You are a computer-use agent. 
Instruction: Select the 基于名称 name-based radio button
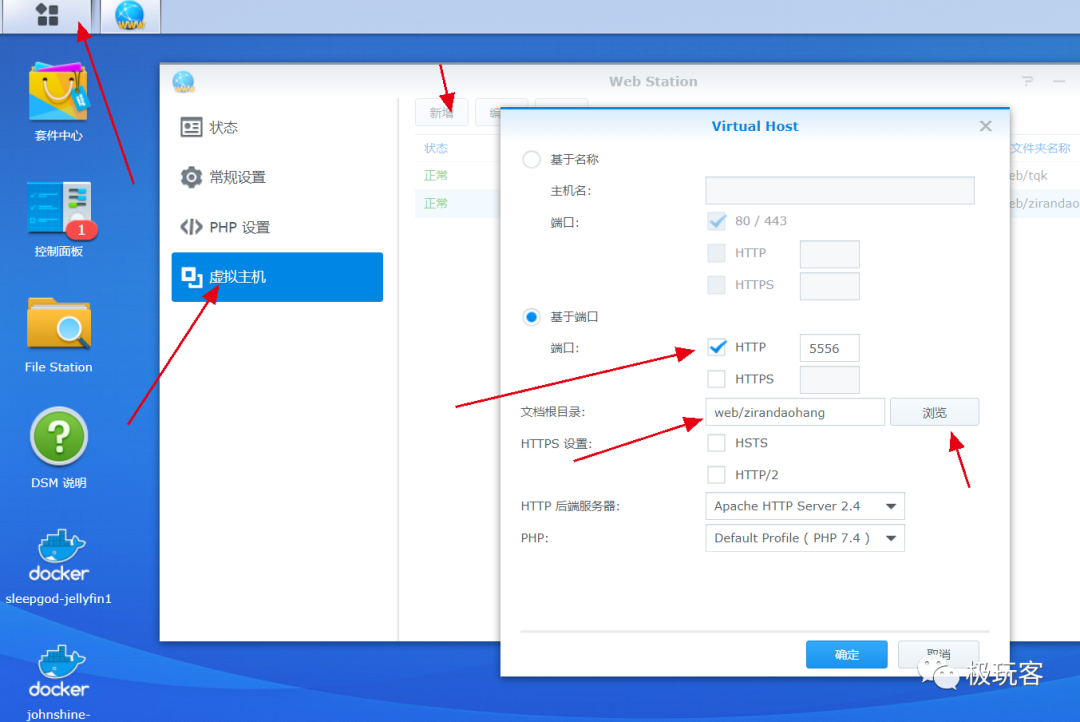[531, 159]
